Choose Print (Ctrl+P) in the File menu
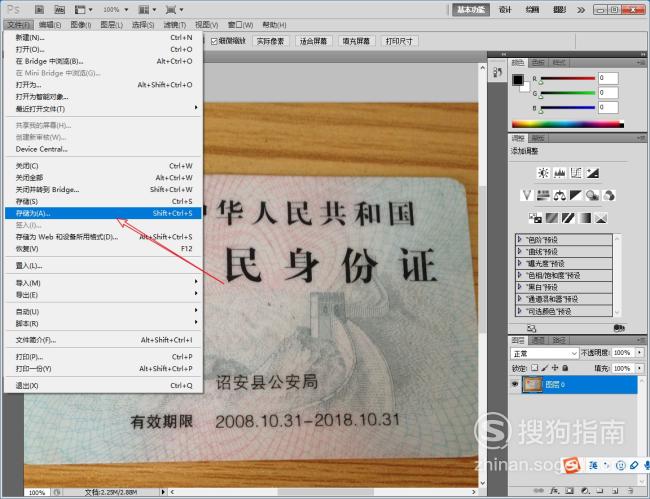Image resolution: width=650 pixels, height=499 pixels. (103, 356)
